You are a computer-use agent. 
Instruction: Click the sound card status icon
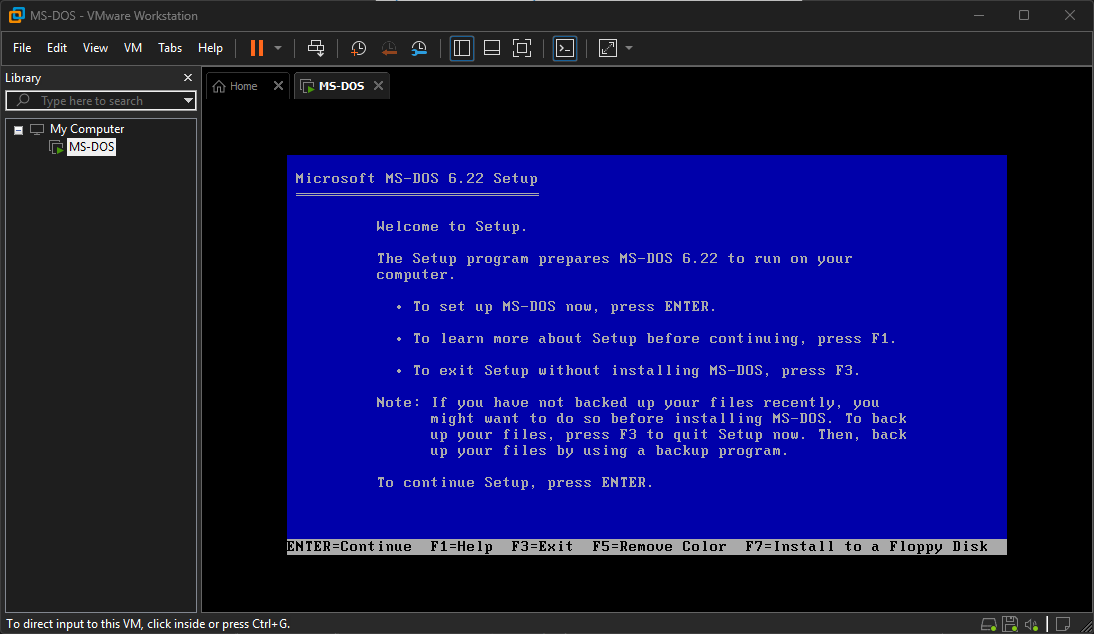[x=1032, y=624]
